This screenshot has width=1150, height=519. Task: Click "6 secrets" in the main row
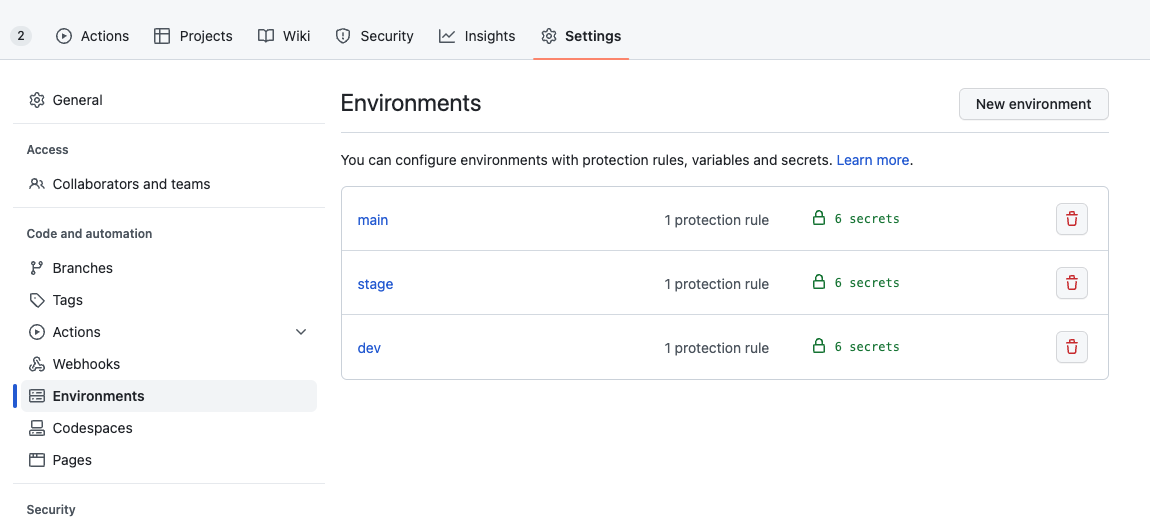tap(867, 218)
